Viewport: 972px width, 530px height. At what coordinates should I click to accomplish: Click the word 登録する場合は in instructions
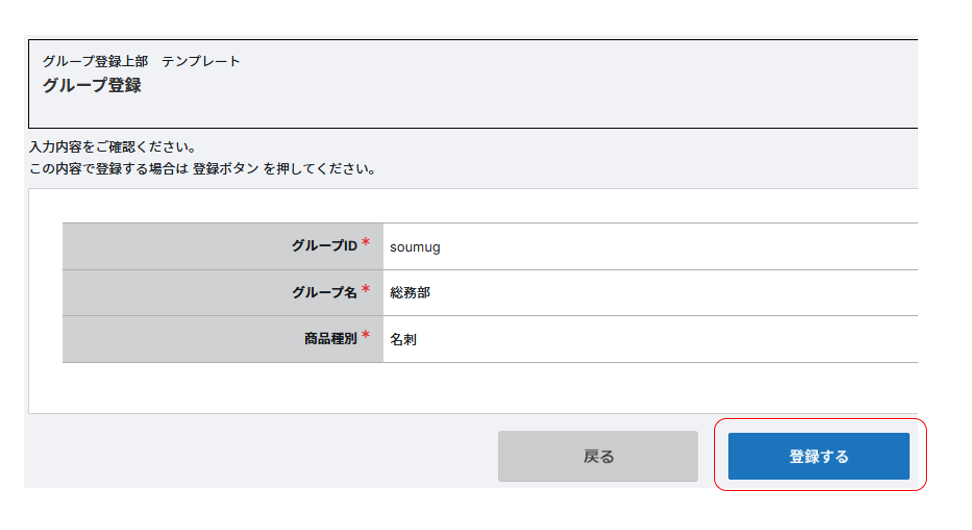click(144, 169)
